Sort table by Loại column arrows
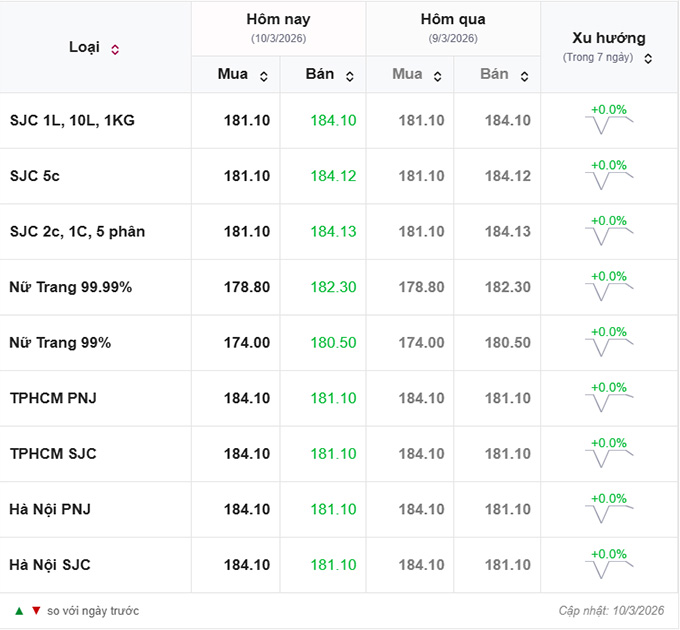680x630 pixels. point(115,49)
